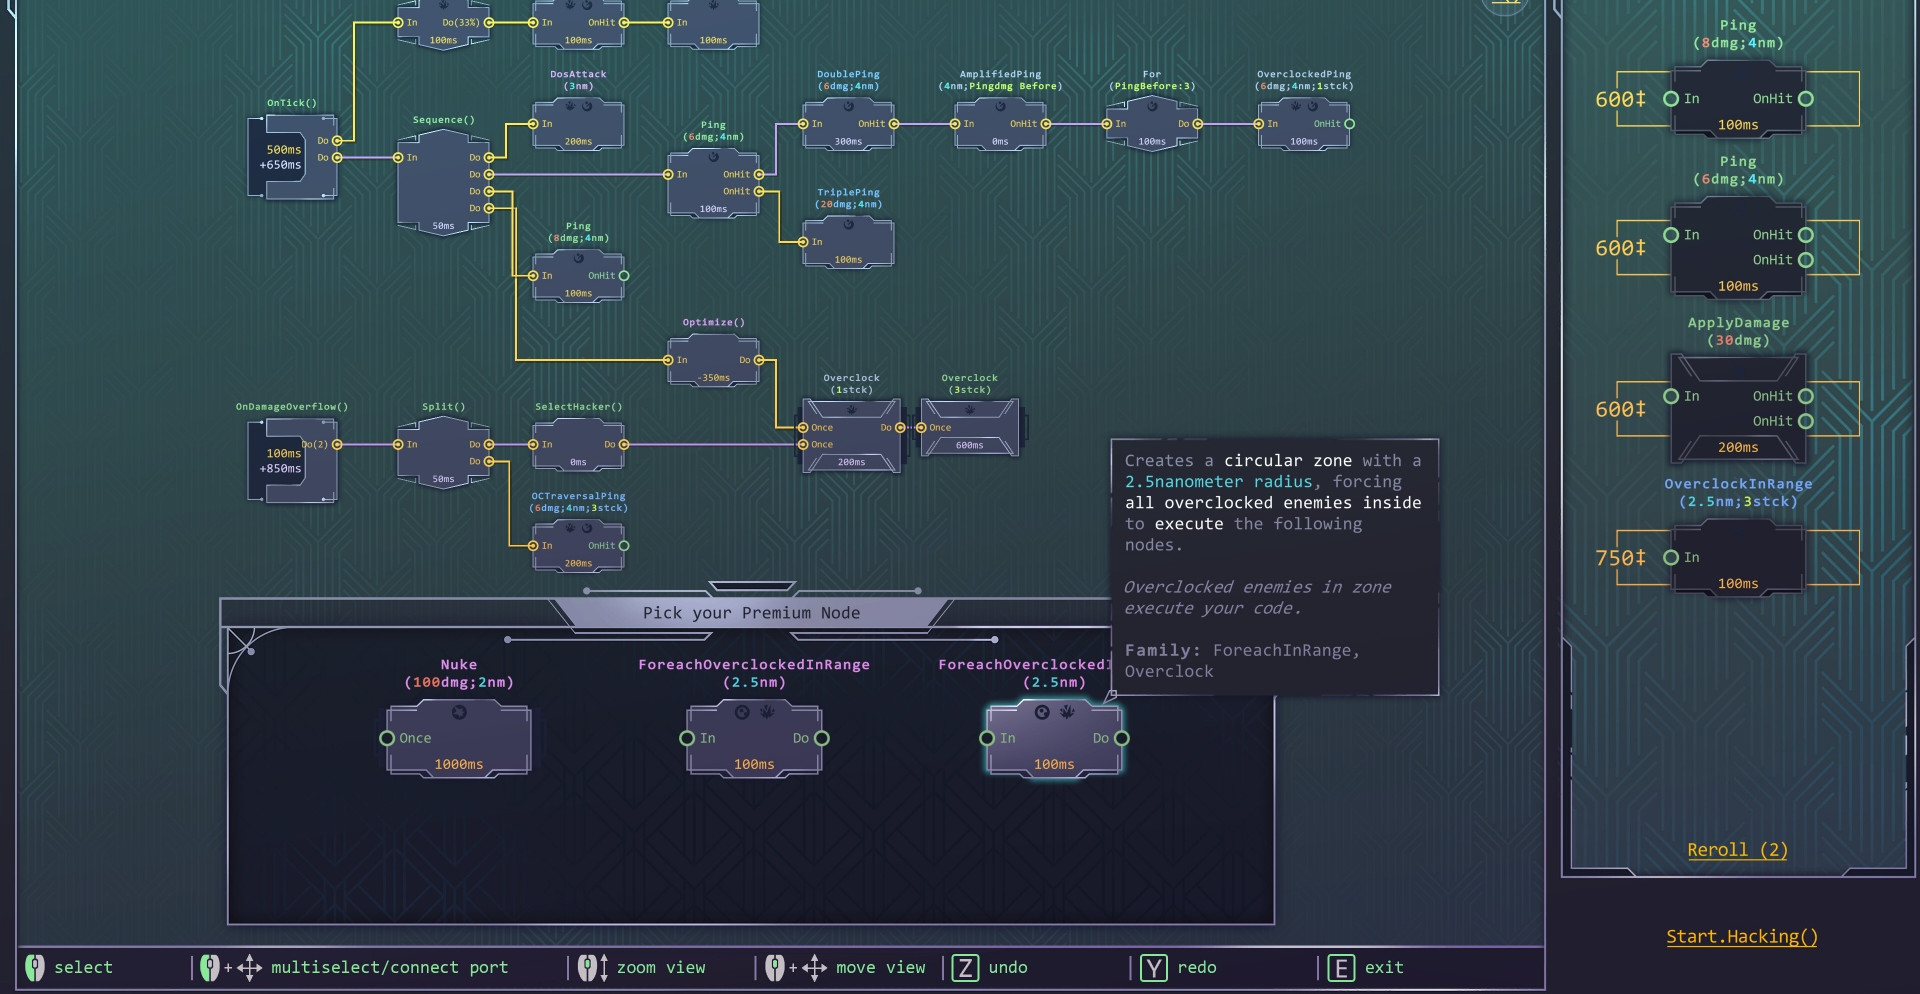1920x994 pixels.
Task: Select the Optimize() node
Action: pyautogui.click(x=713, y=360)
